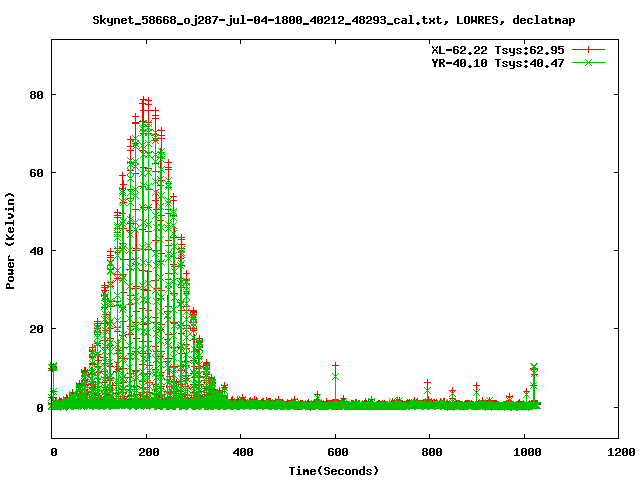Click the red spike marker near 800 seconds
The image size is (640, 480).
(x=427, y=383)
